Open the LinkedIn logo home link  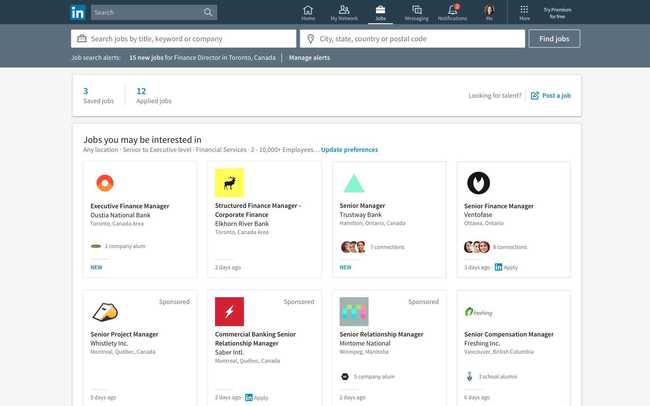click(78, 12)
